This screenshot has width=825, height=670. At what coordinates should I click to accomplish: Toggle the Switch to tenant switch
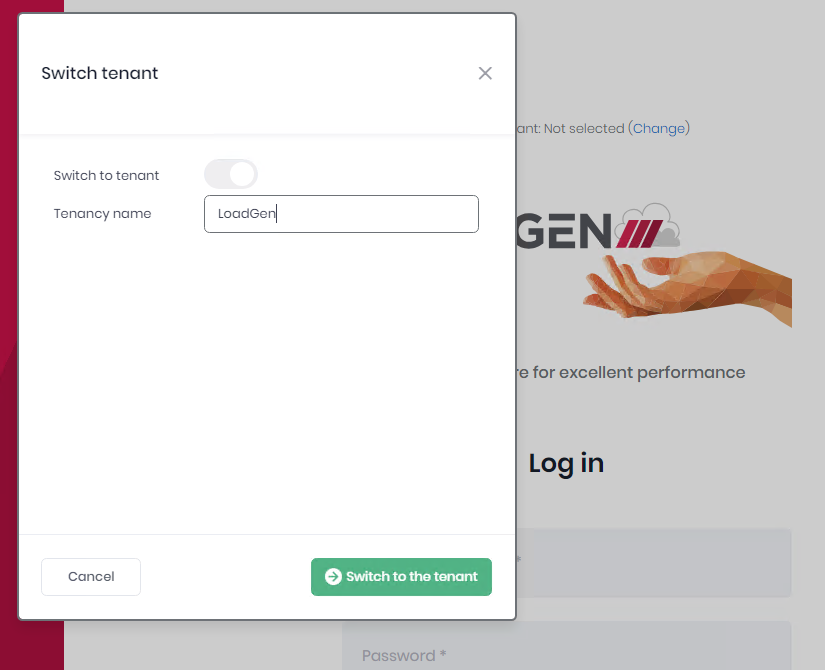pos(231,174)
